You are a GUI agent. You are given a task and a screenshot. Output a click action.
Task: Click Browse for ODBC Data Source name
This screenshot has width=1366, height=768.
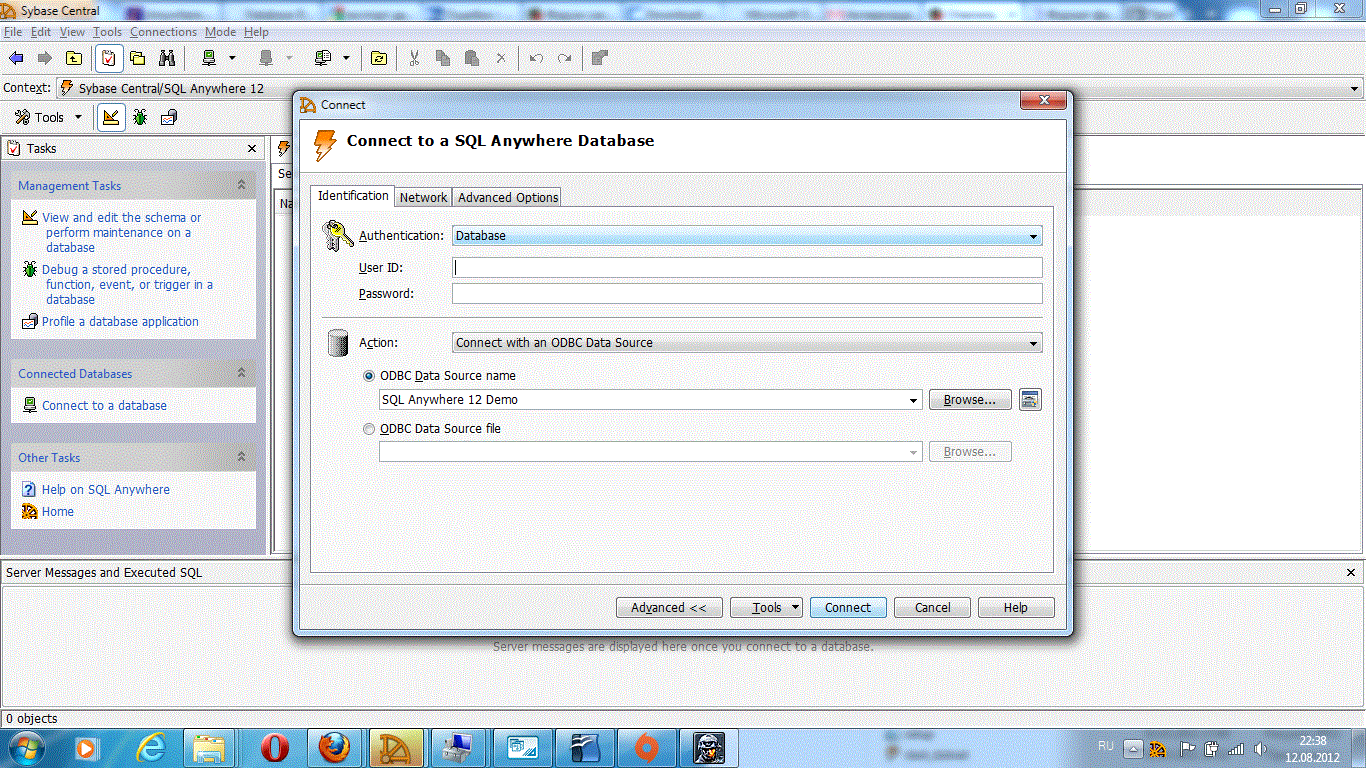[x=970, y=400]
